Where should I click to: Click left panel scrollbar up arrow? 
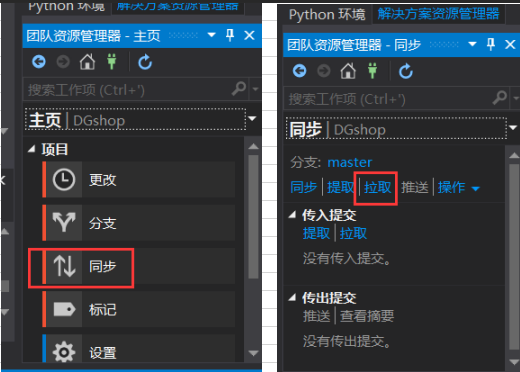pyautogui.click(x=253, y=146)
